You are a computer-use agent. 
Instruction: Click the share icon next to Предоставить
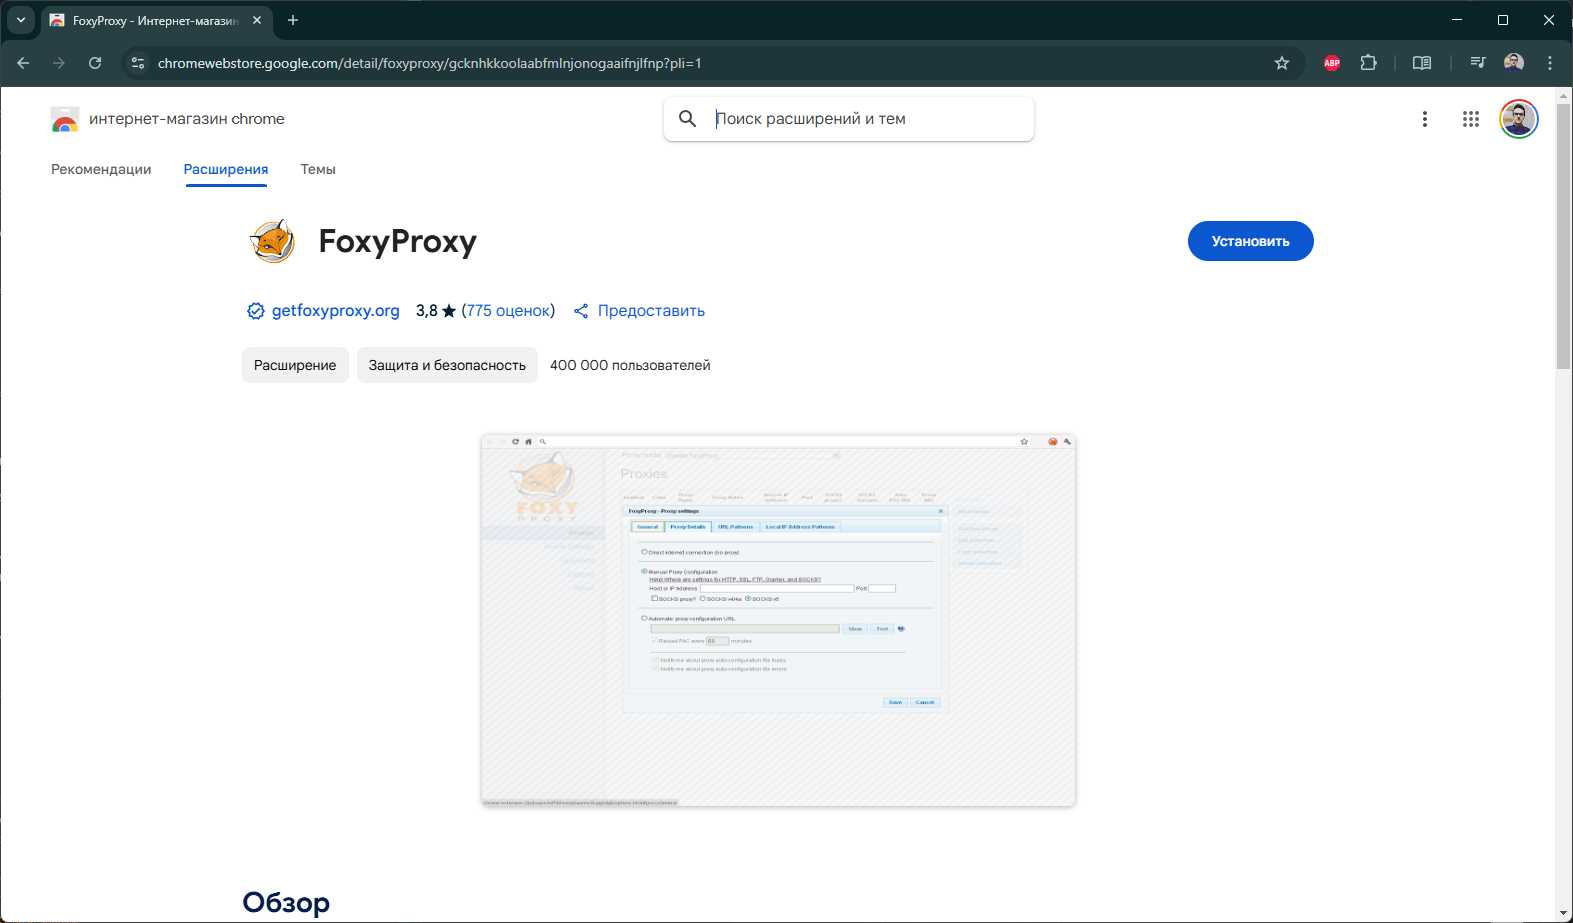[x=581, y=311]
